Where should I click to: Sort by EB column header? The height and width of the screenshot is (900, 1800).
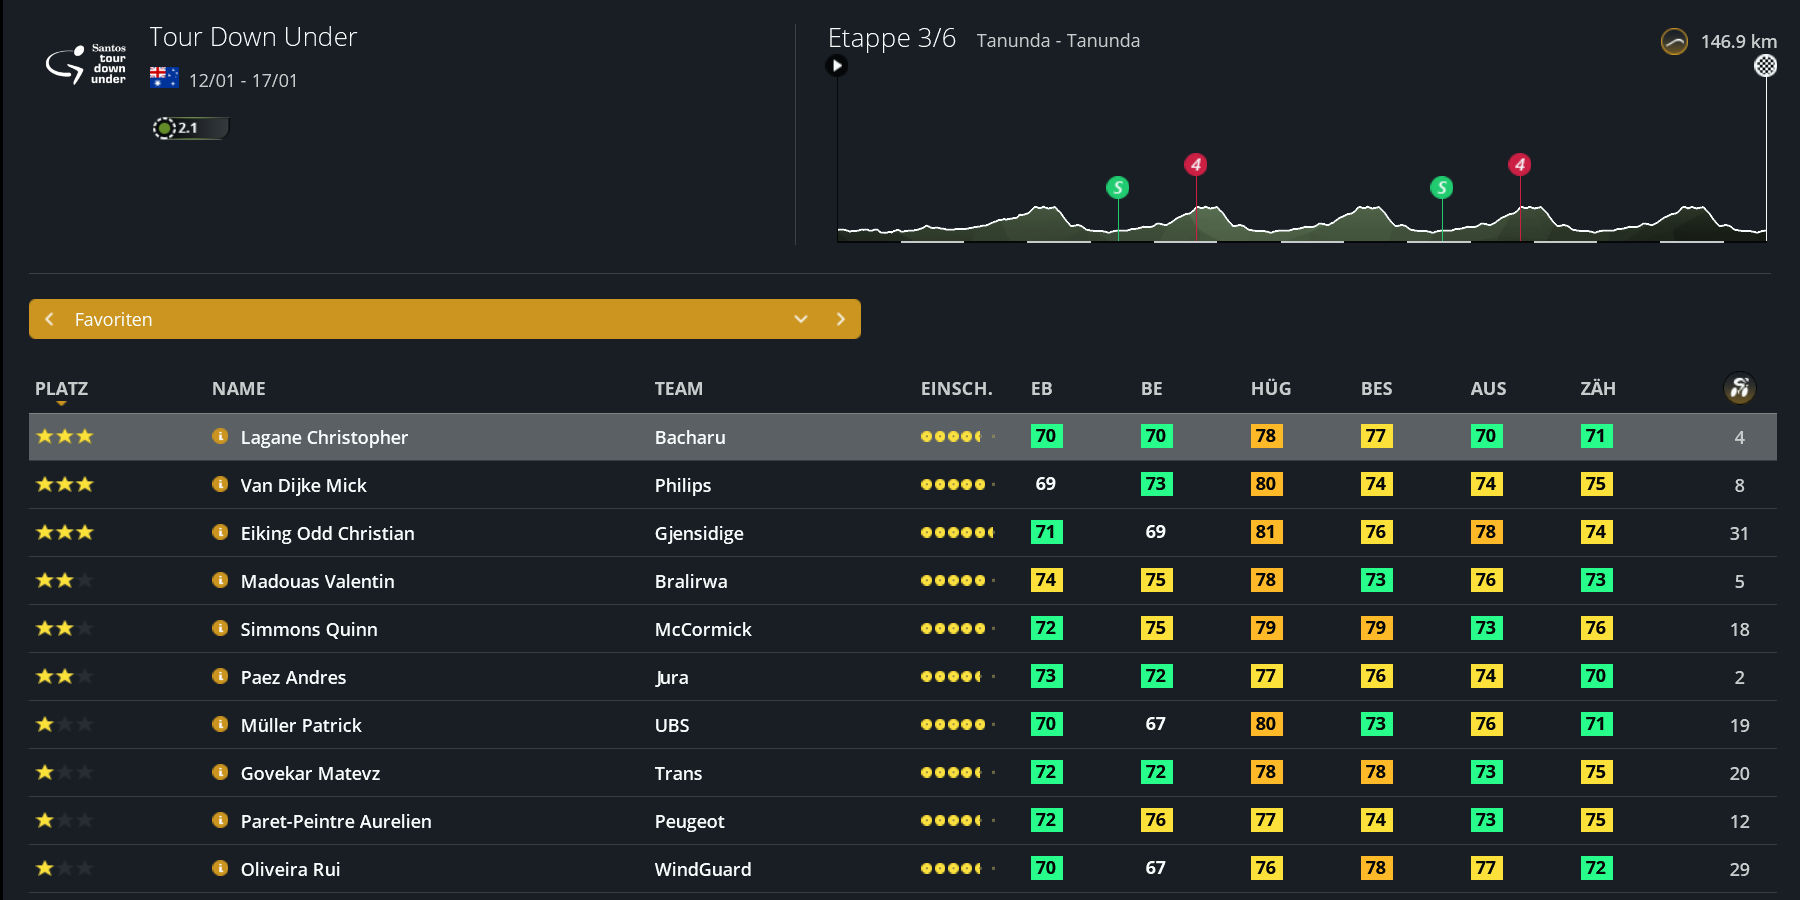coord(1042,389)
